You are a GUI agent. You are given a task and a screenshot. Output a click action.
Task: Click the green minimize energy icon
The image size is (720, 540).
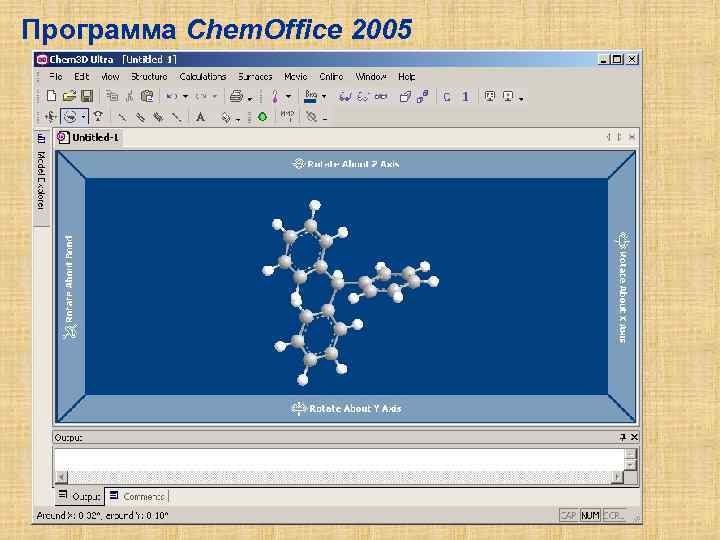[x=262, y=117]
